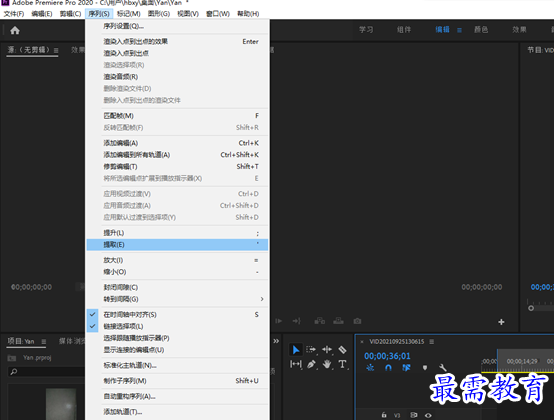Open the VID20210925130615 sequence panel menu

(x=432, y=342)
